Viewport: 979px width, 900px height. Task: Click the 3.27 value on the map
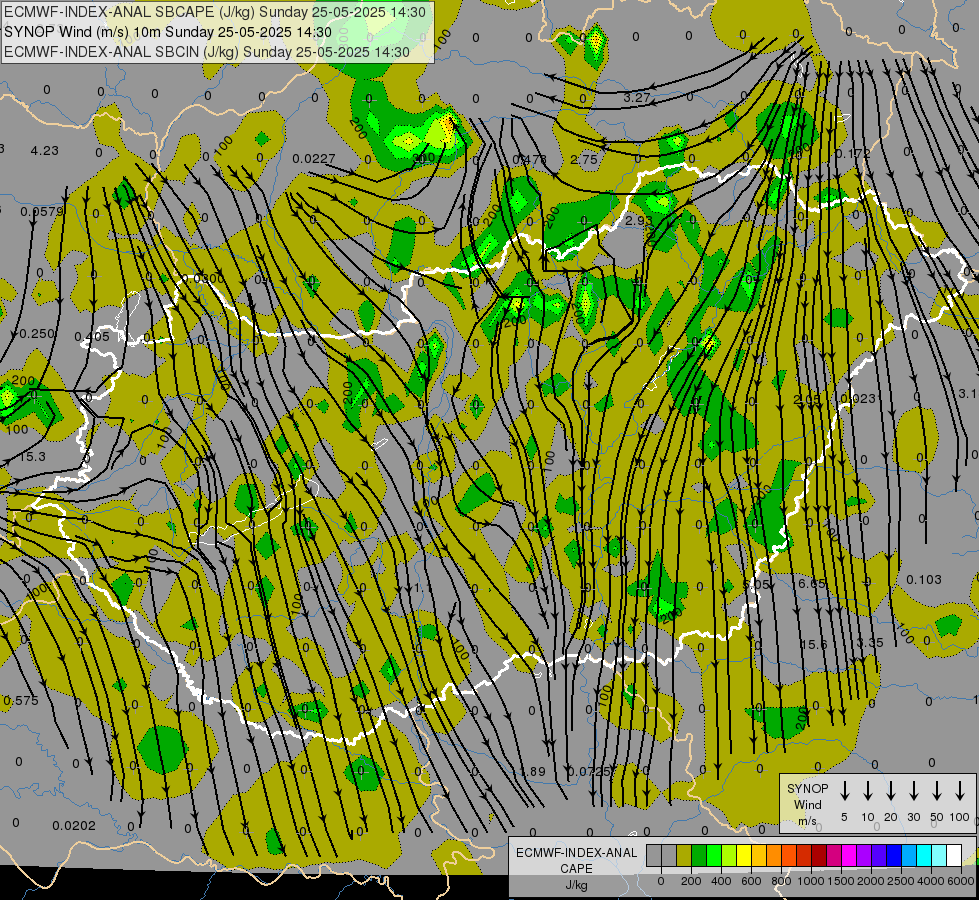coord(637,97)
